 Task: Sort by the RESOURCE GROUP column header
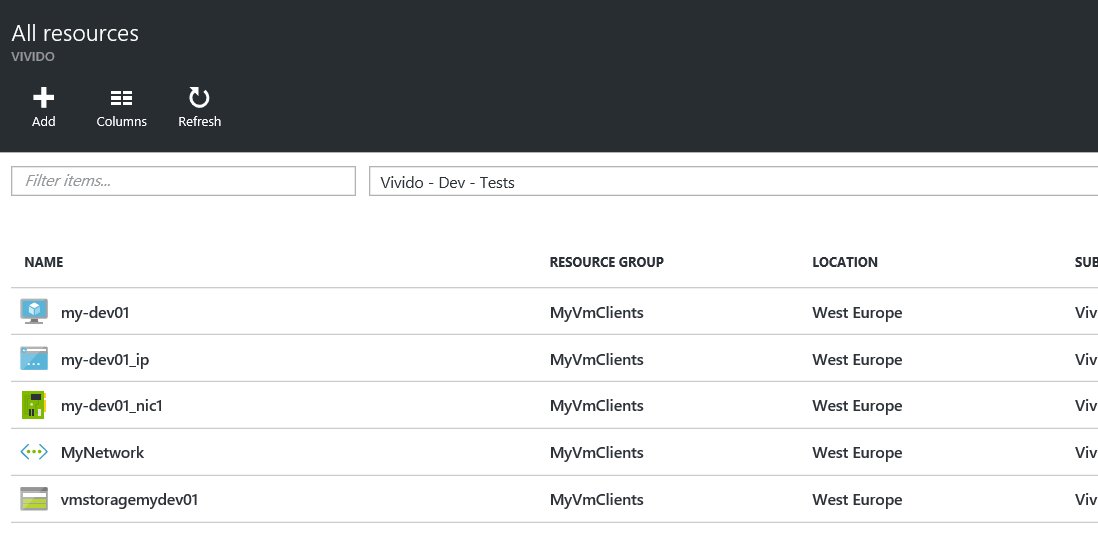606,262
